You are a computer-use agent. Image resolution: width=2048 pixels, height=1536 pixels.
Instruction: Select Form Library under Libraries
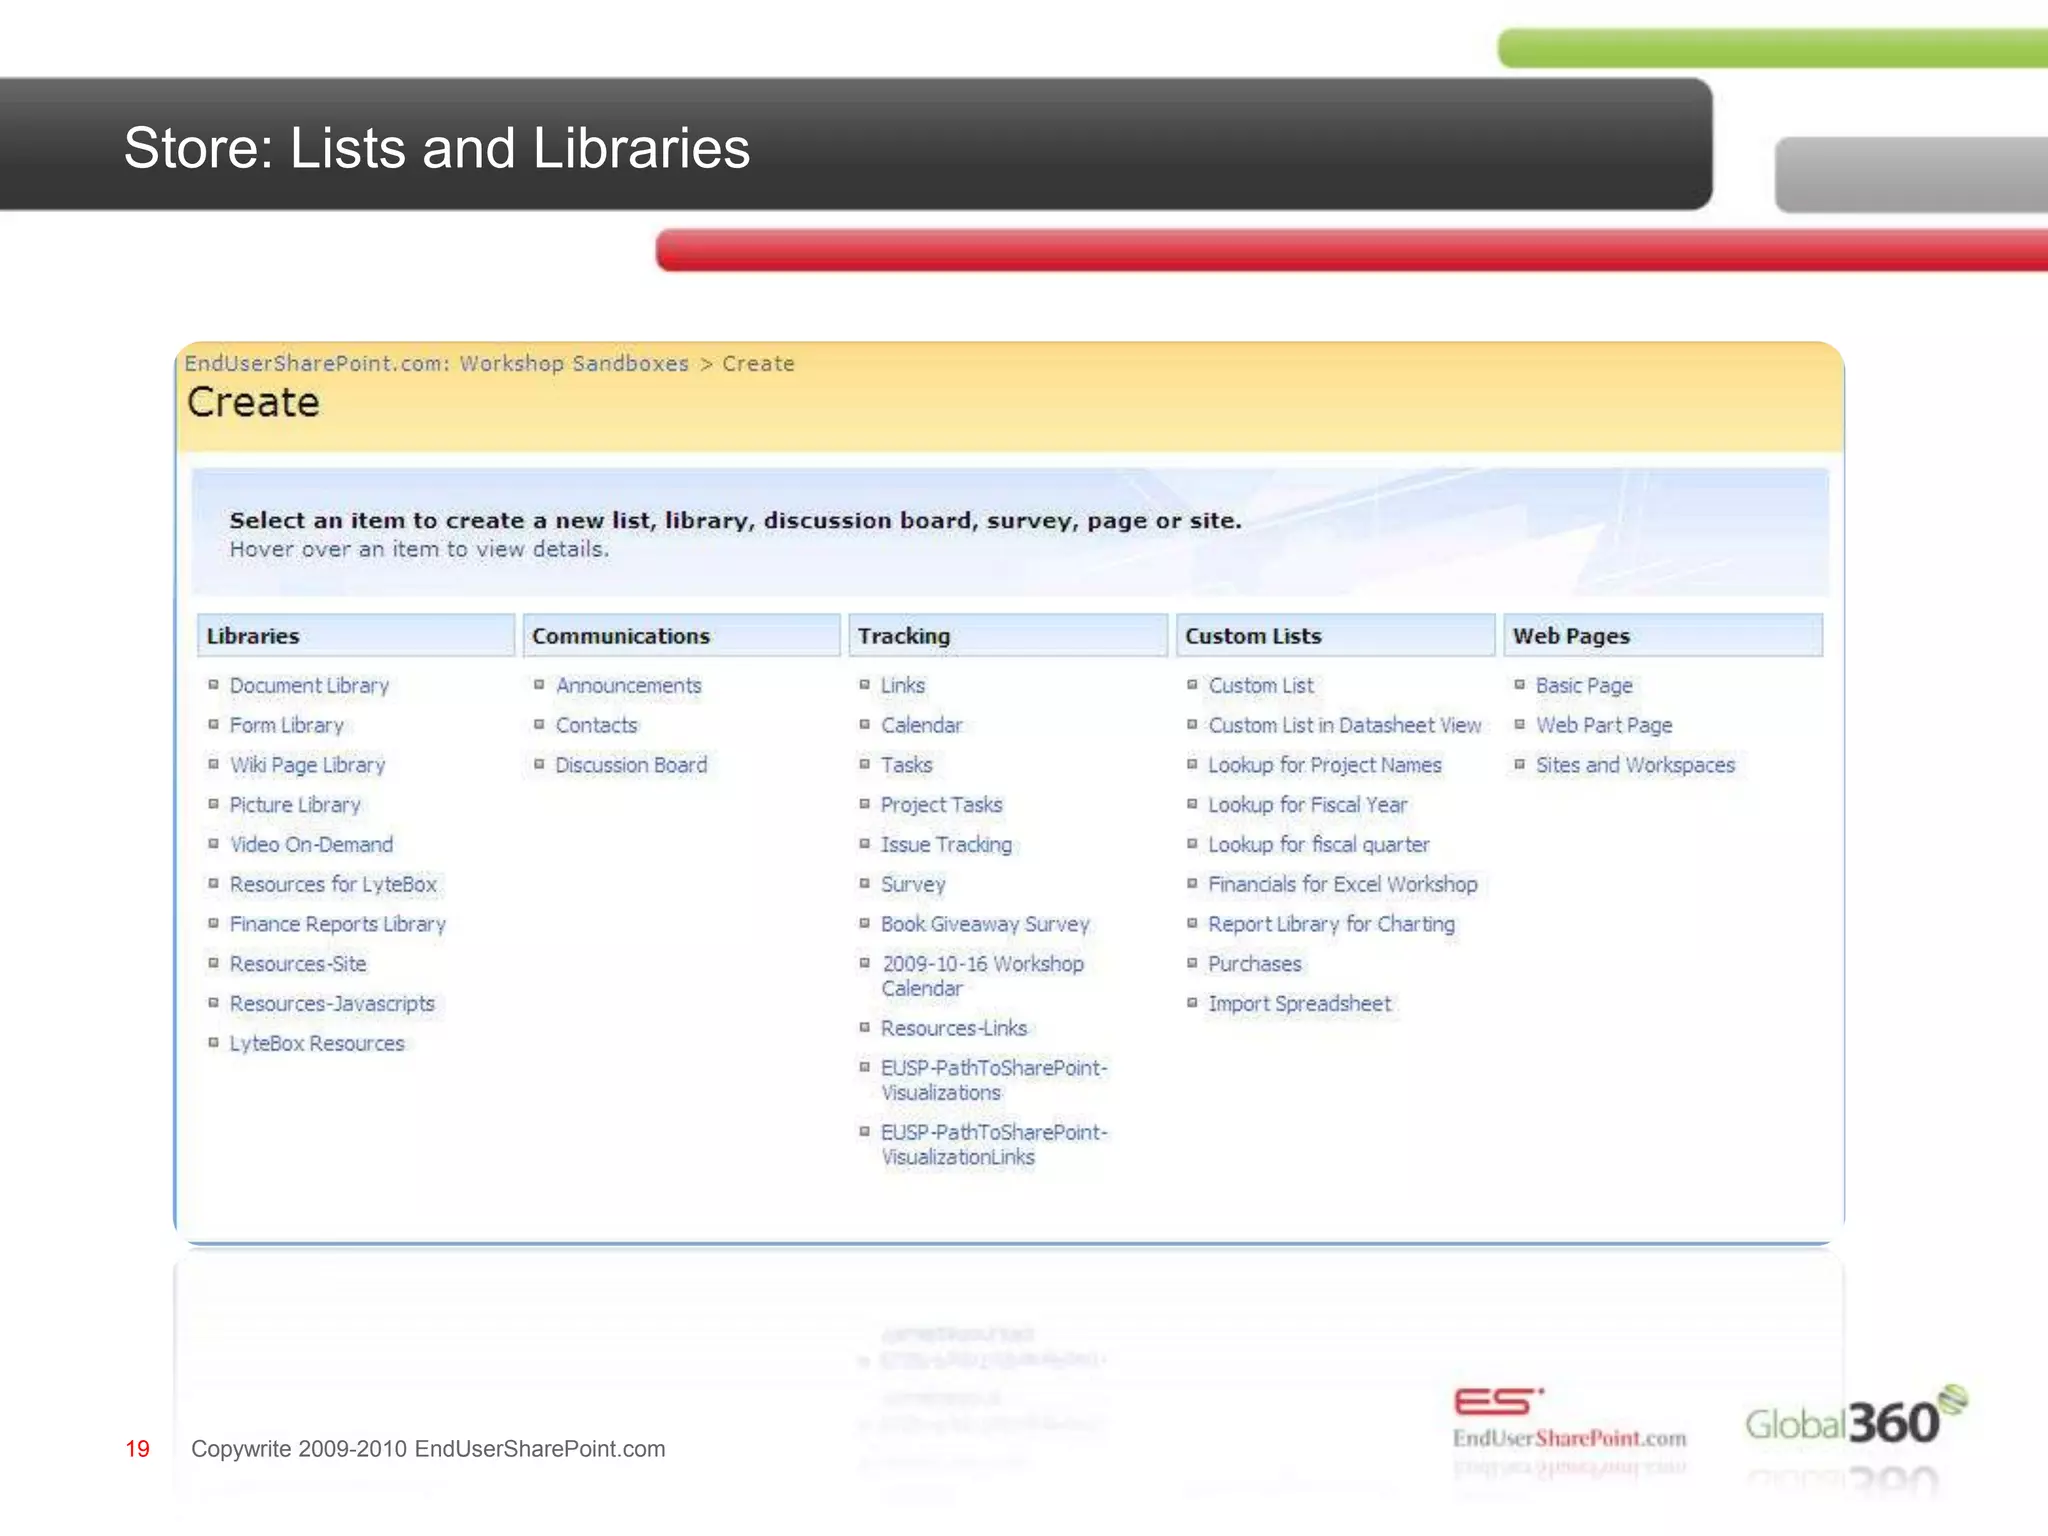tap(287, 726)
